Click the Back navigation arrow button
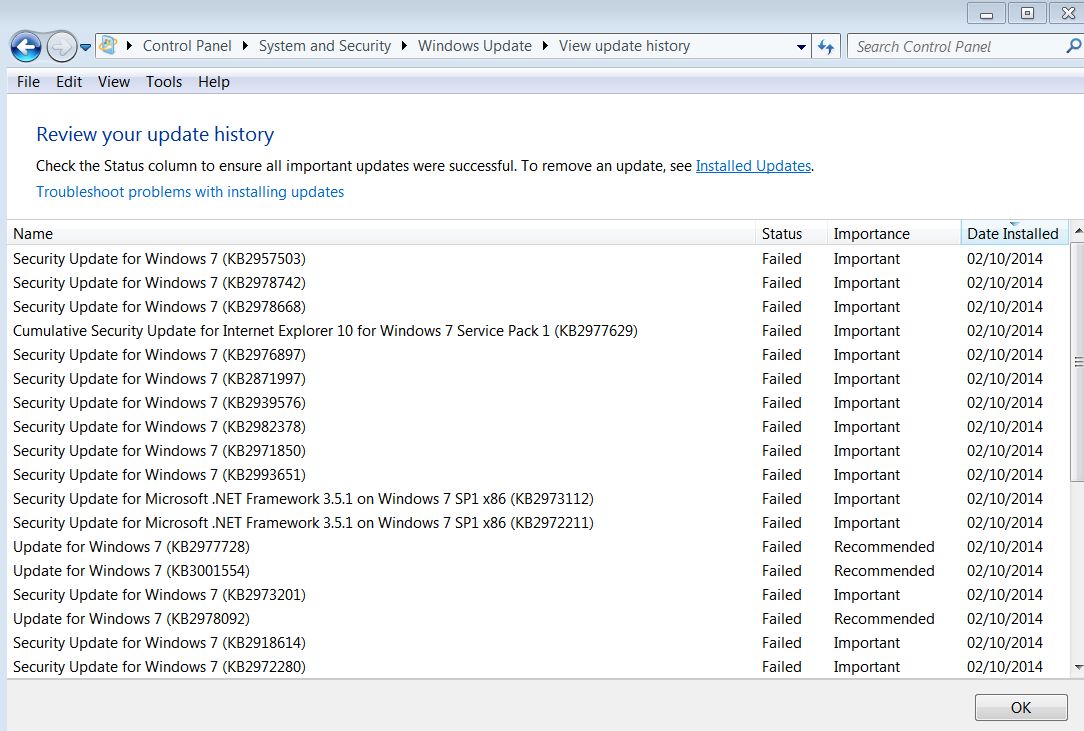Image resolution: width=1084 pixels, height=731 pixels. click(26, 47)
